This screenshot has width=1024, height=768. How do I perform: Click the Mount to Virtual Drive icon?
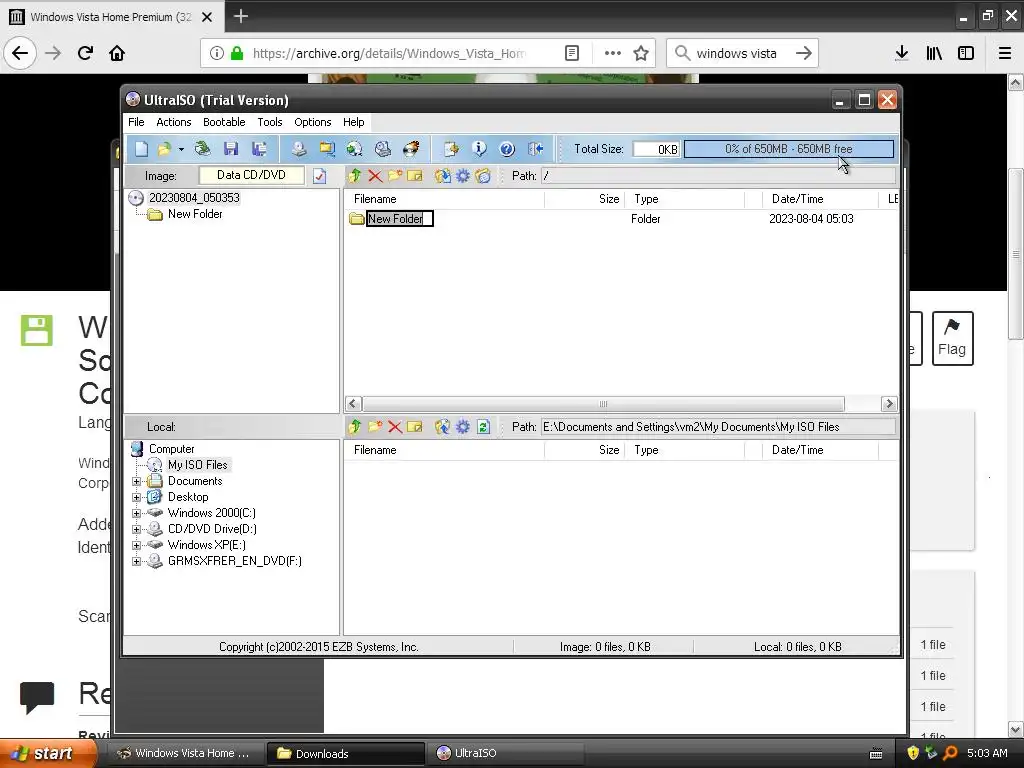(383, 149)
